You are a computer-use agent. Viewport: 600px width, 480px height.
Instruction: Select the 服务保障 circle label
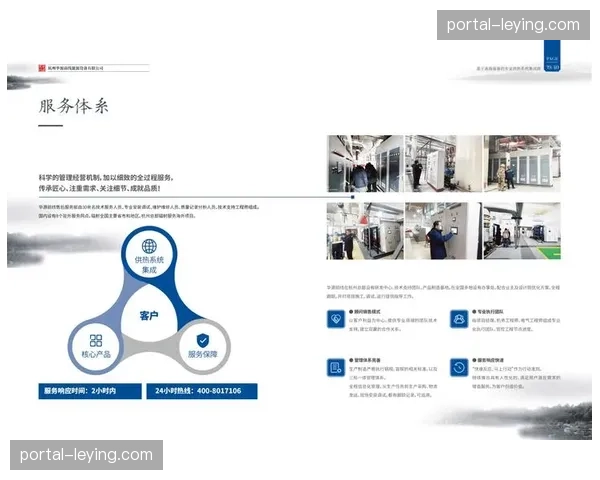[203, 354]
